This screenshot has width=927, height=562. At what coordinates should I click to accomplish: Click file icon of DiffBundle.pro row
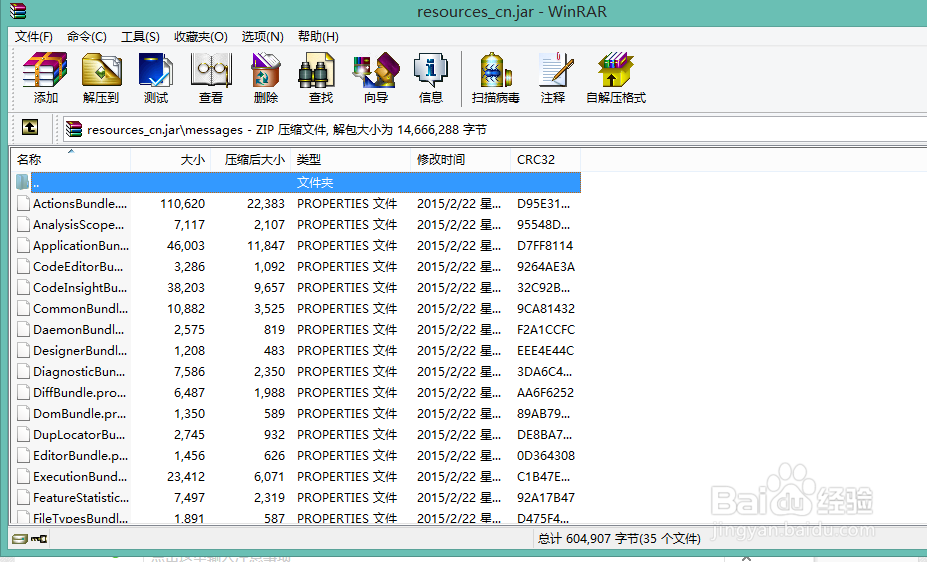click(23, 392)
